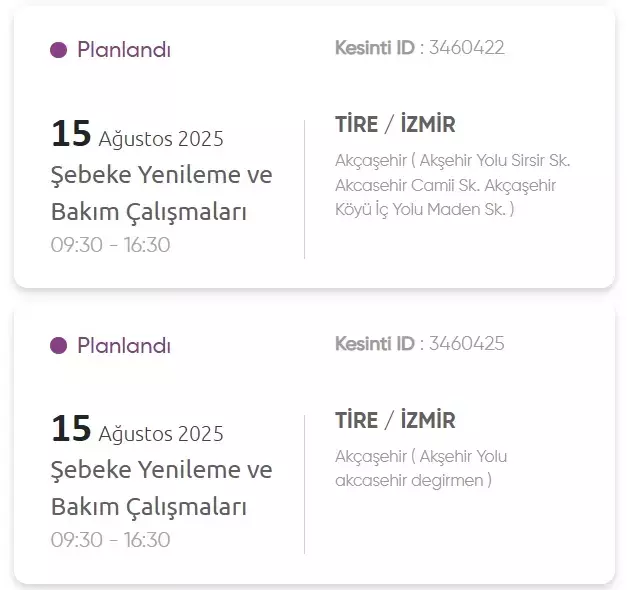Click Kesinti ID 3460422
Viewport: 627px width, 590px height.
coord(419,48)
